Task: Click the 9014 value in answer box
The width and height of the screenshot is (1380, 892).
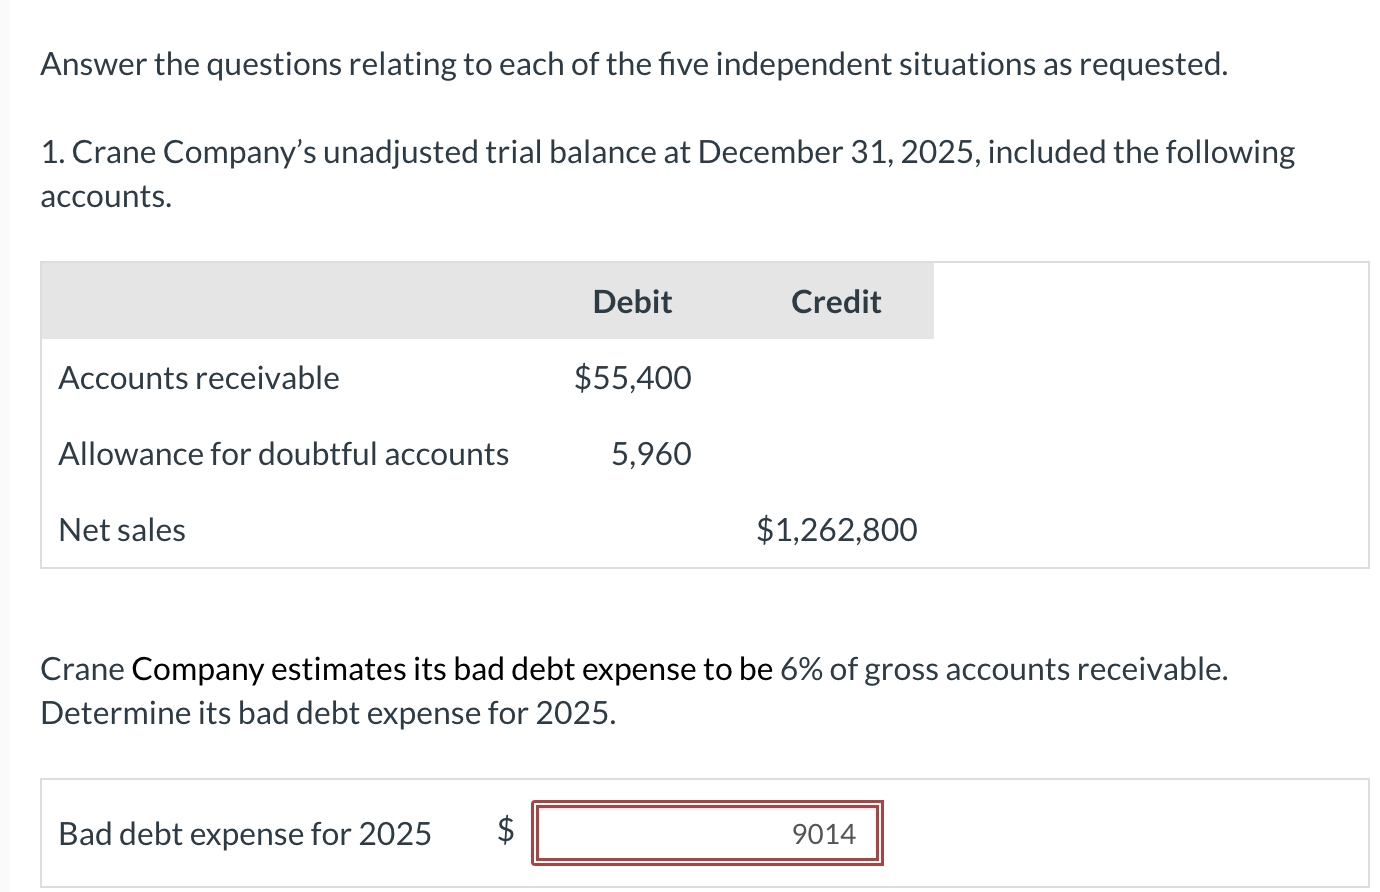Action: 823,834
